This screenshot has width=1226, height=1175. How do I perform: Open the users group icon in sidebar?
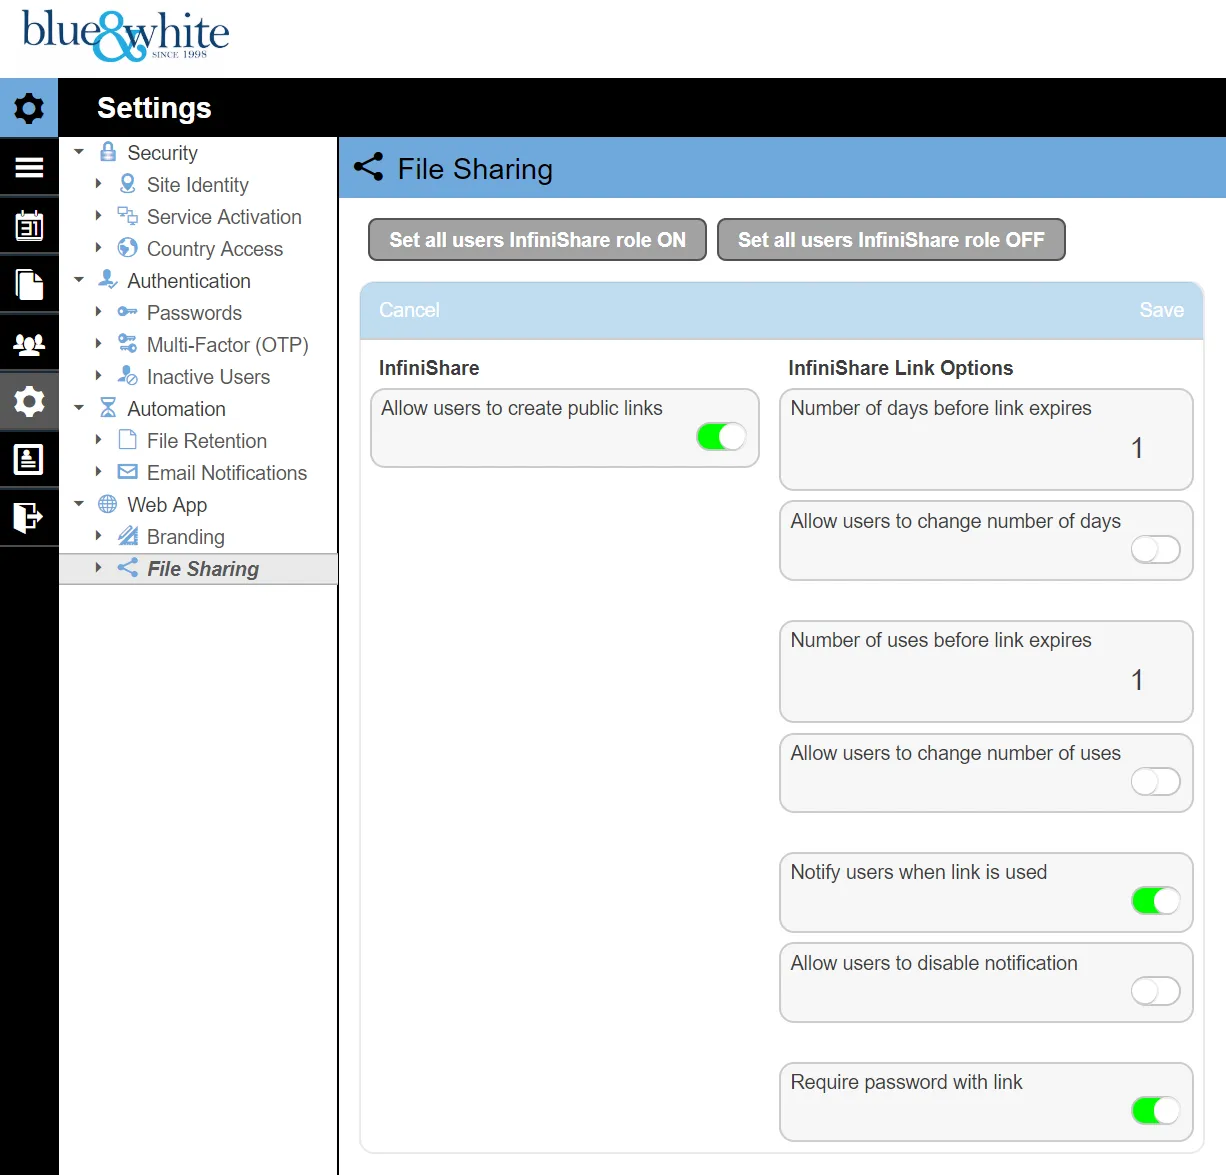(x=29, y=344)
